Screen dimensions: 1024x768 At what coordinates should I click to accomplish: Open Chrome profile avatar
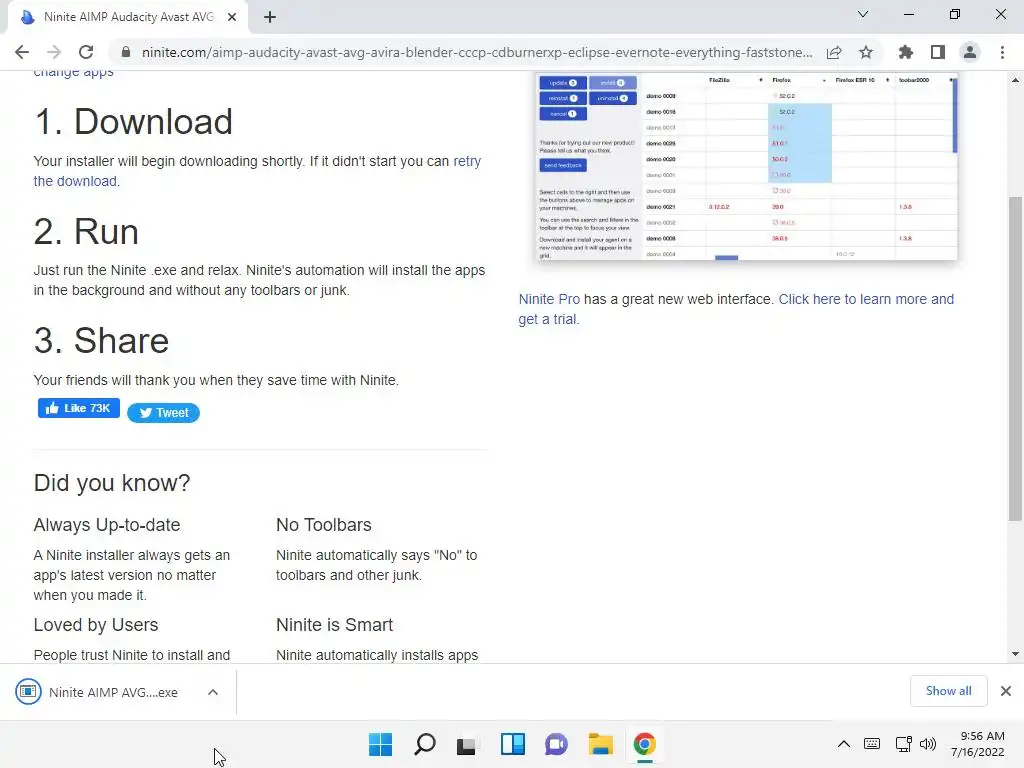pyautogui.click(x=970, y=52)
